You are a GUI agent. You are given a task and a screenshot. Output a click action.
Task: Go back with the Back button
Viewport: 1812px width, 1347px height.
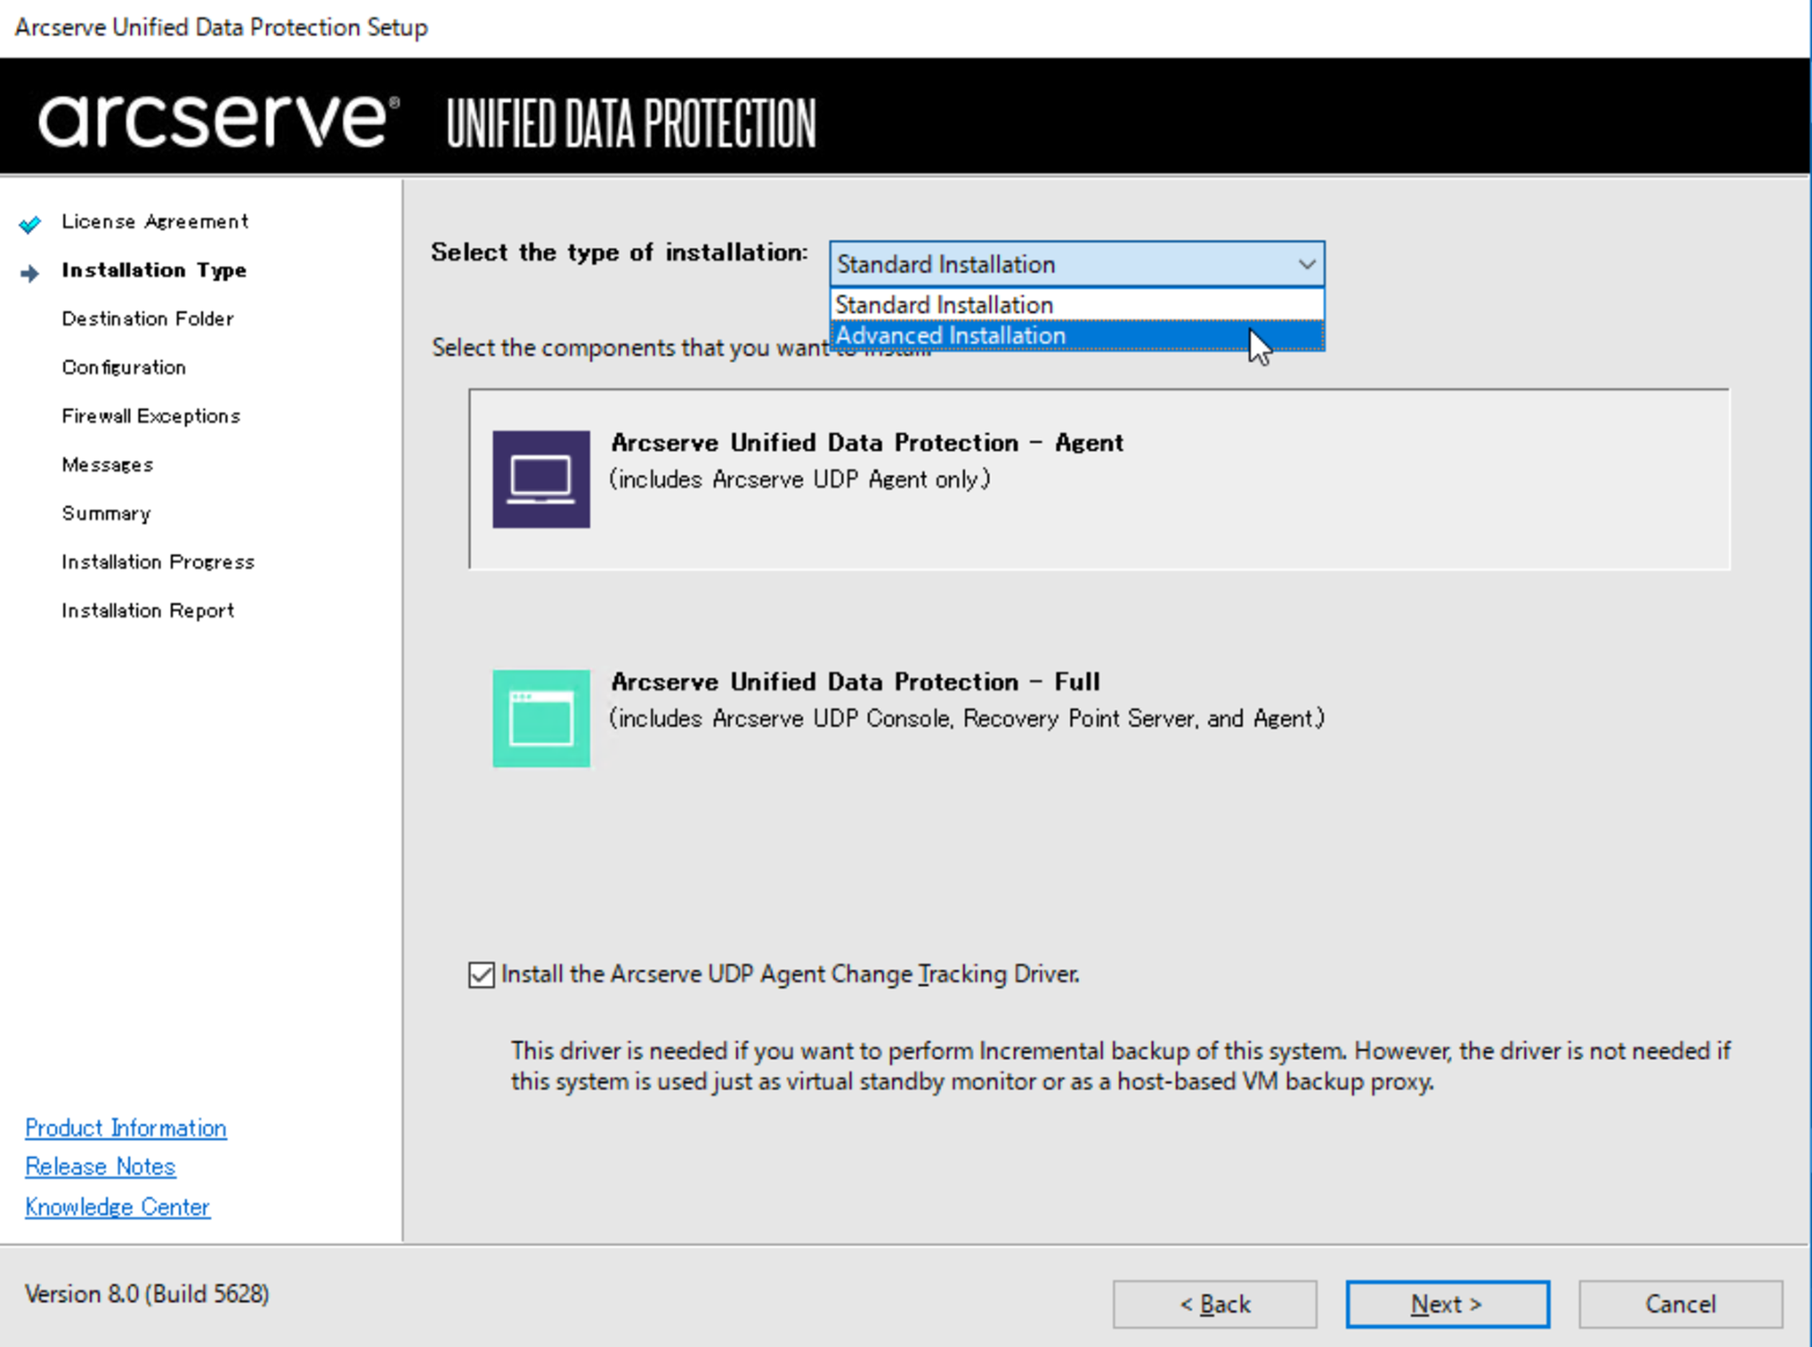click(1214, 1304)
